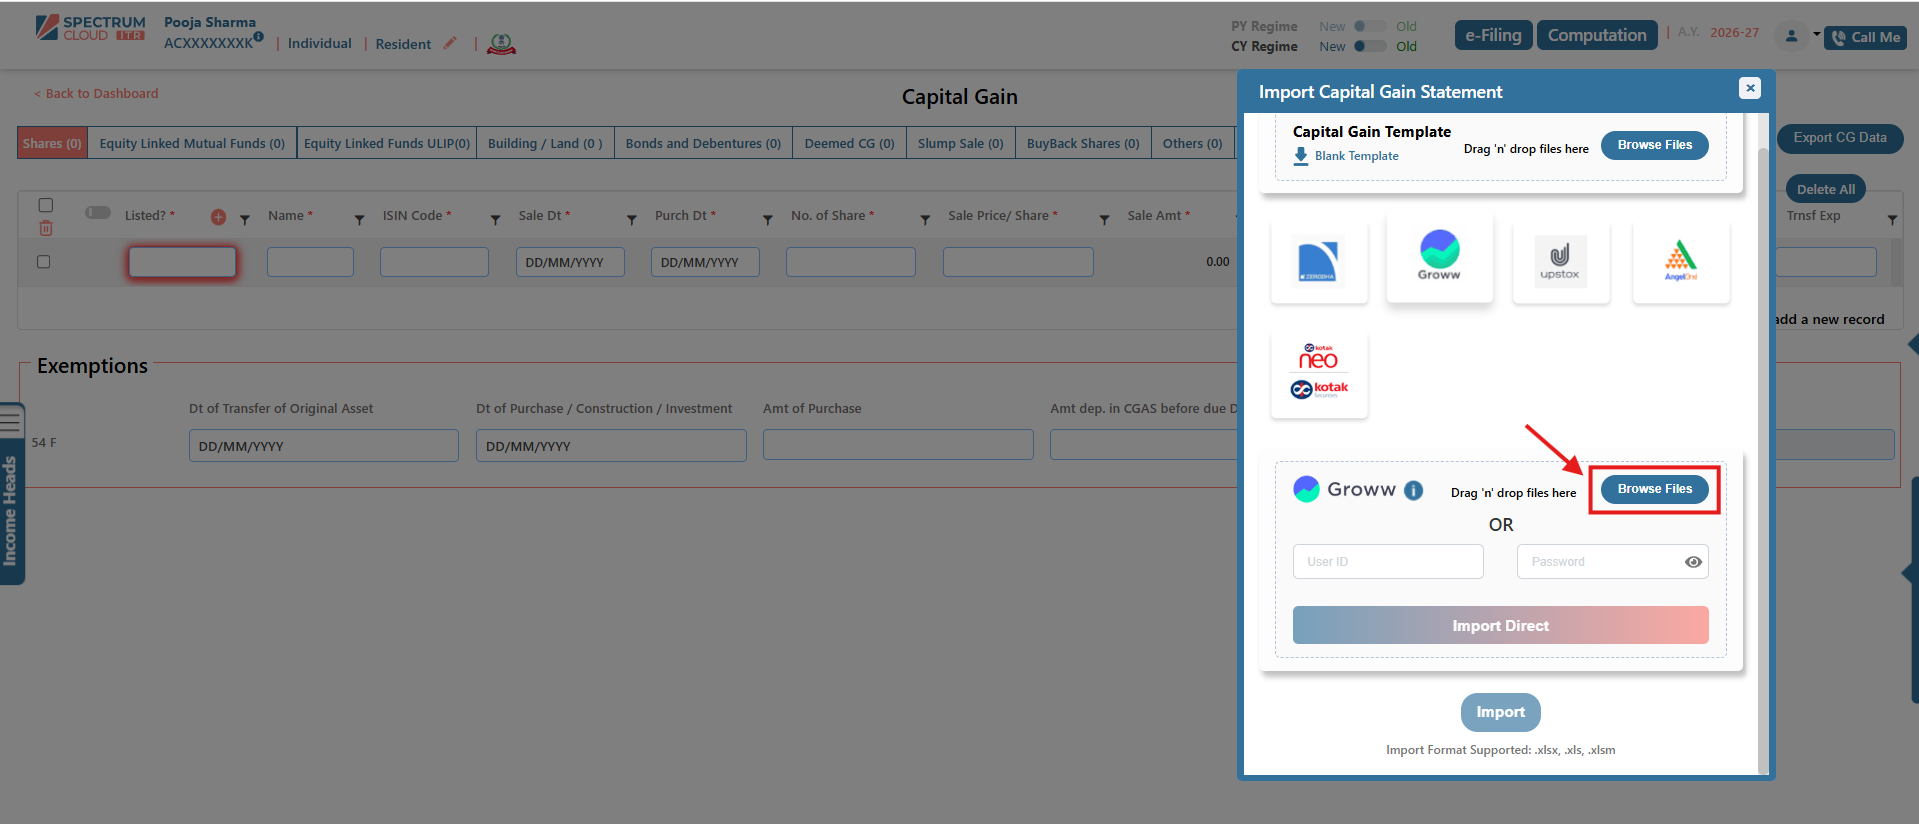Screen dimensions: 1919x824
Task: Tick the first row checkbox
Action: pos(43,262)
